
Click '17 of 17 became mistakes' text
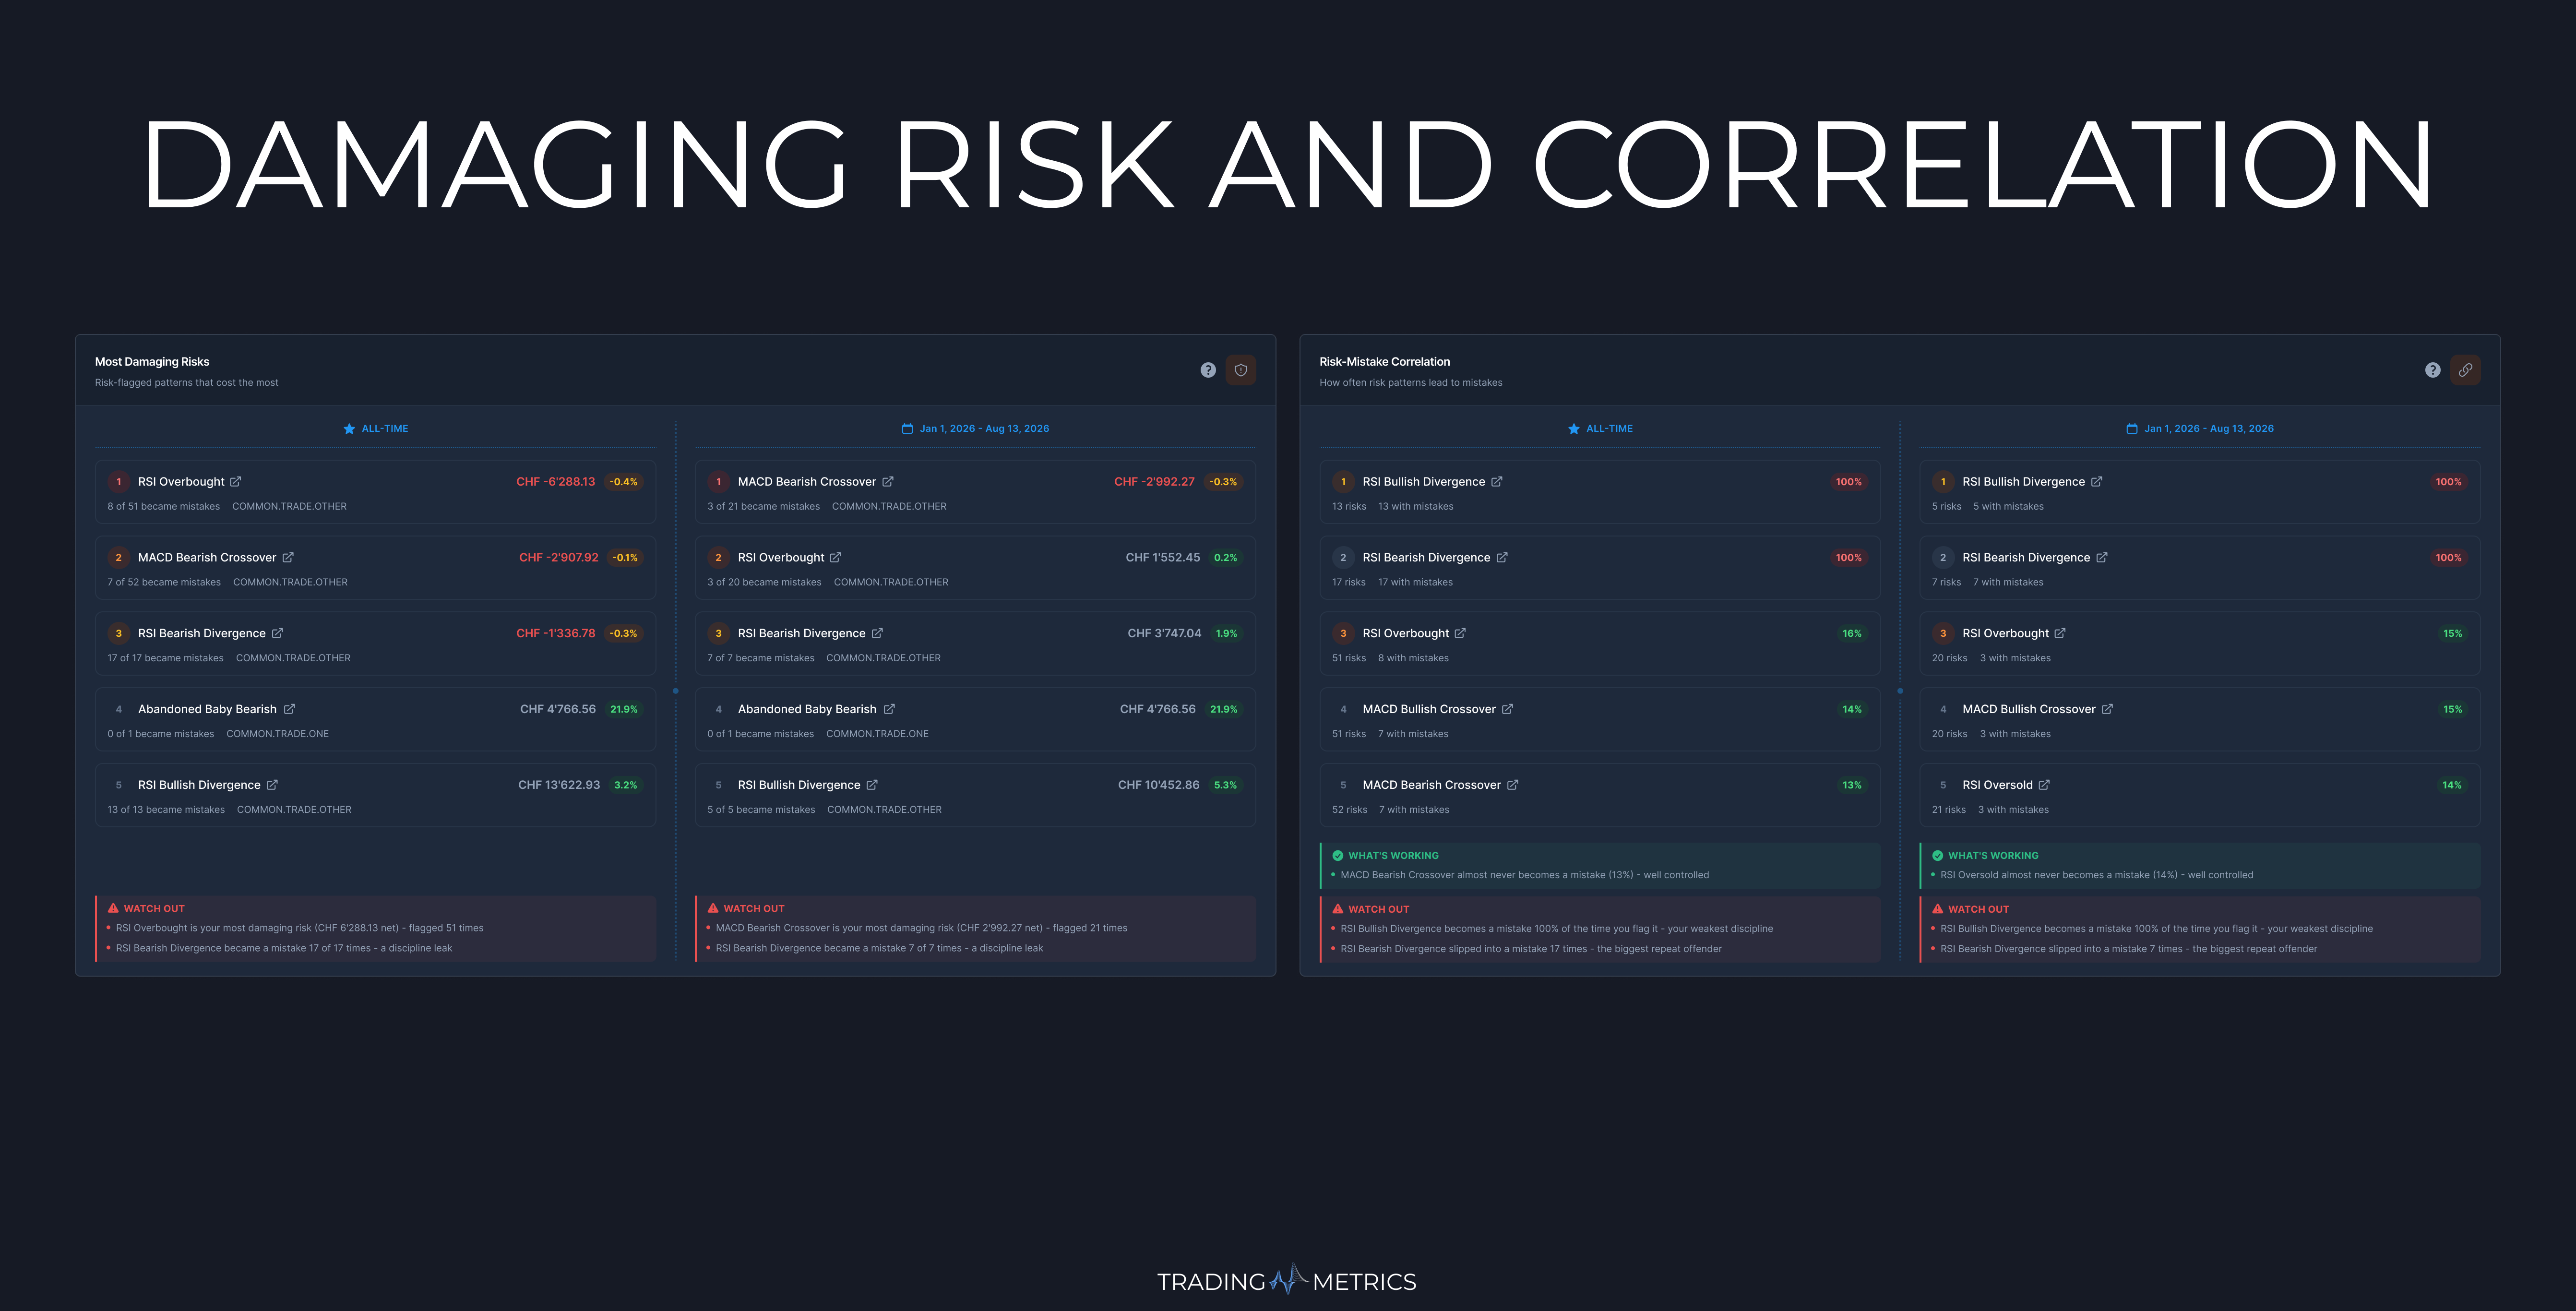(x=165, y=658)
